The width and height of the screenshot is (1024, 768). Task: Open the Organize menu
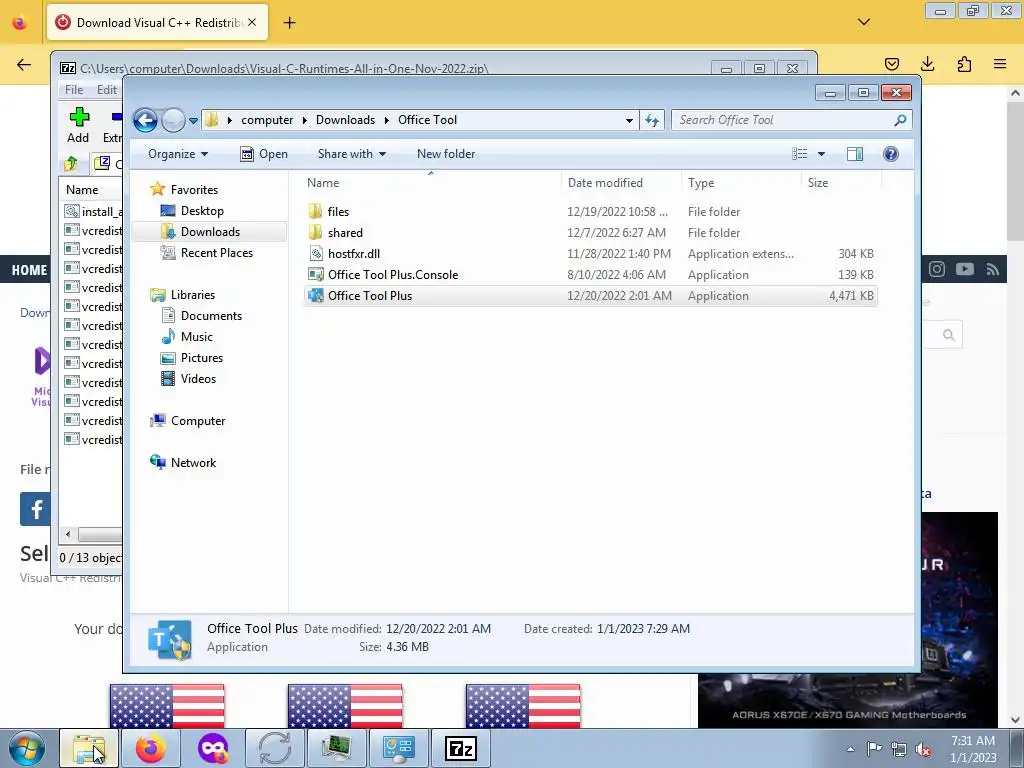coord(178,154)
